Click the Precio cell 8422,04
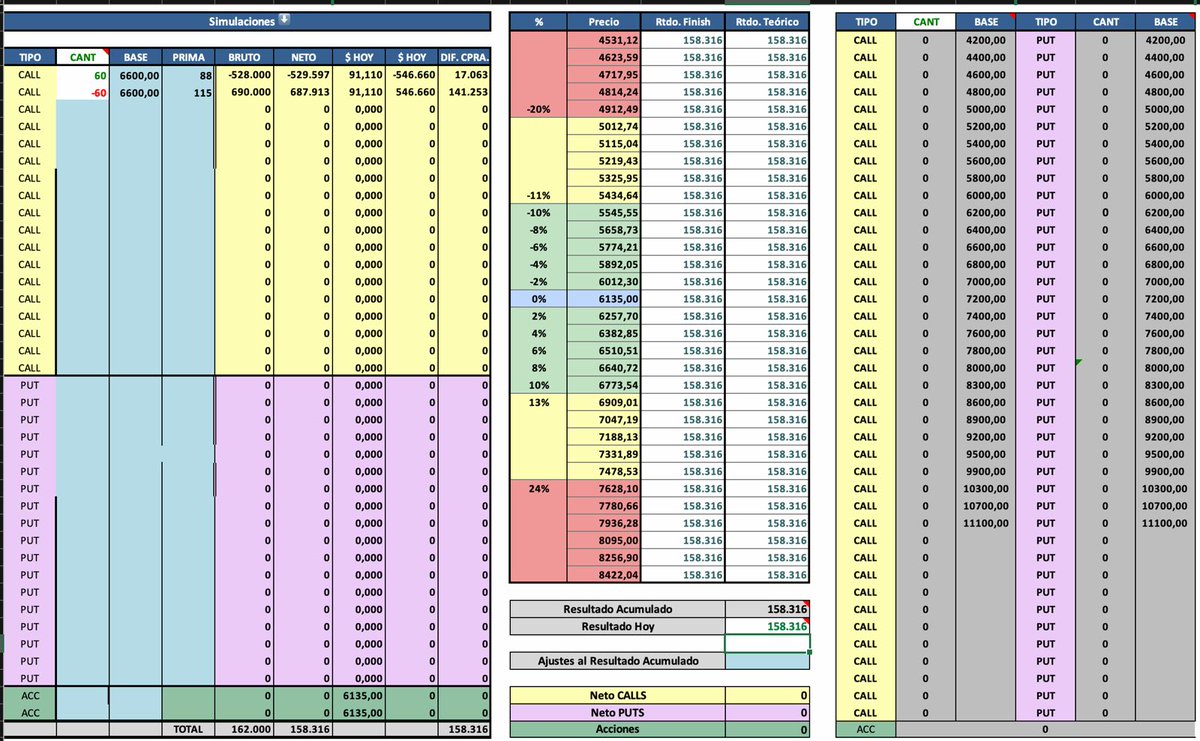 [604, 575]
